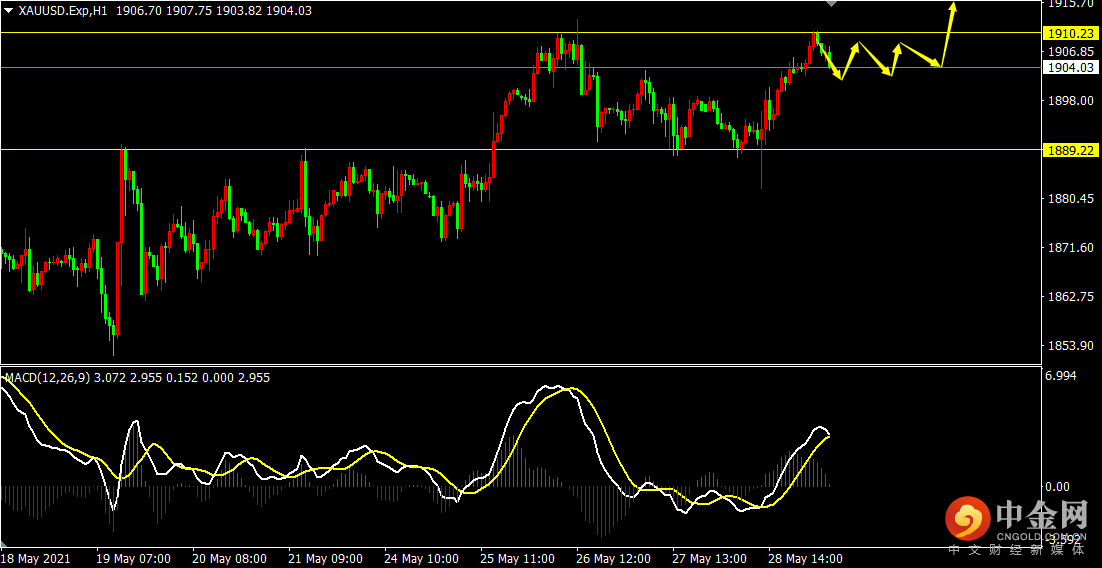Click the 1862.75 price scale value
The height and width of the screenshot is (568, 1102).
[x=1070, y=297]
